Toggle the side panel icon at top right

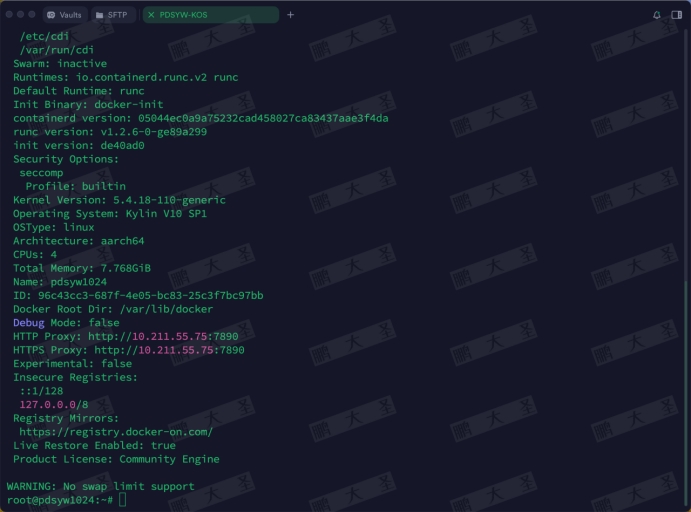tap(676, 15)
